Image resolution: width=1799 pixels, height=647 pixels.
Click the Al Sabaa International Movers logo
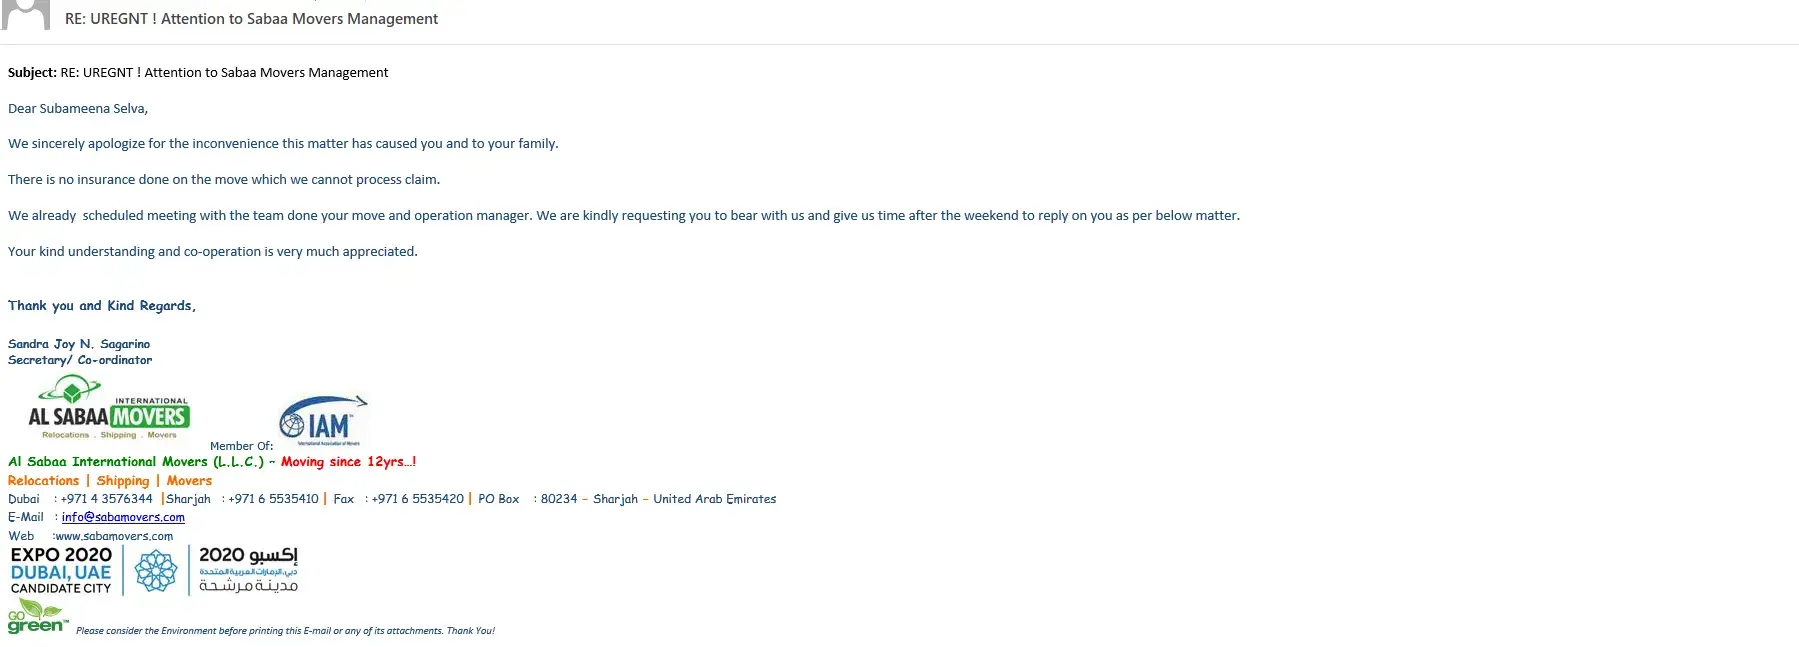(x=108, y=409)
